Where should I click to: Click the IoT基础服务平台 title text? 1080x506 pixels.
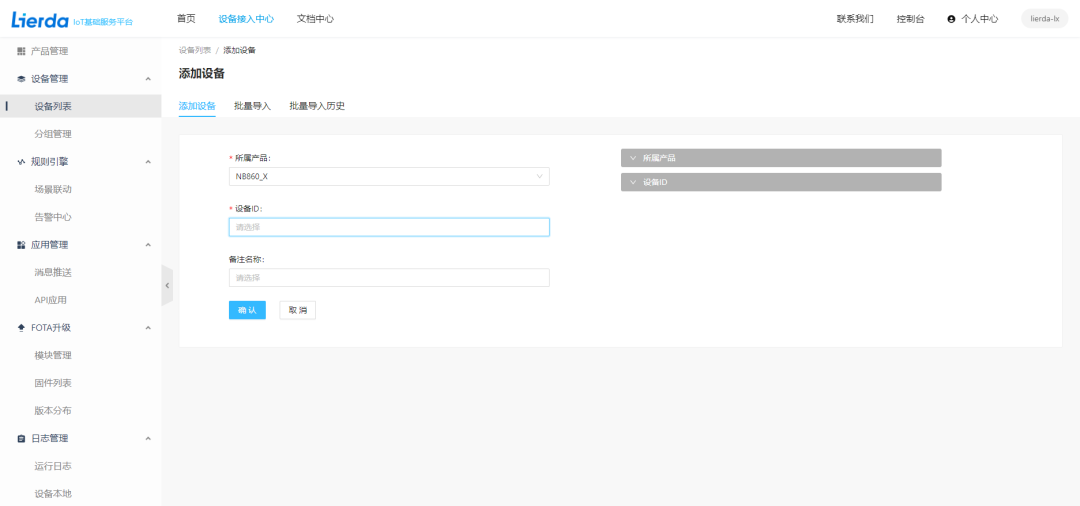point(103,22)
